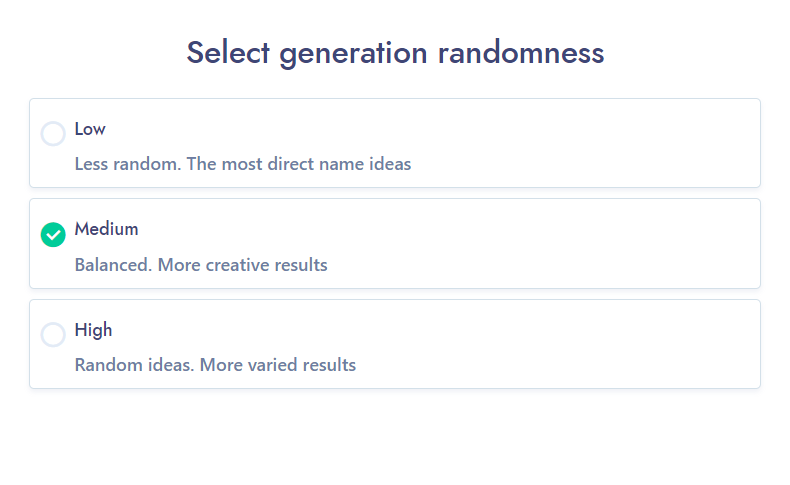Click "Less random. The most direct name ideas" text
This screenshot has width=790, height=485.
[x=243, y=164]
